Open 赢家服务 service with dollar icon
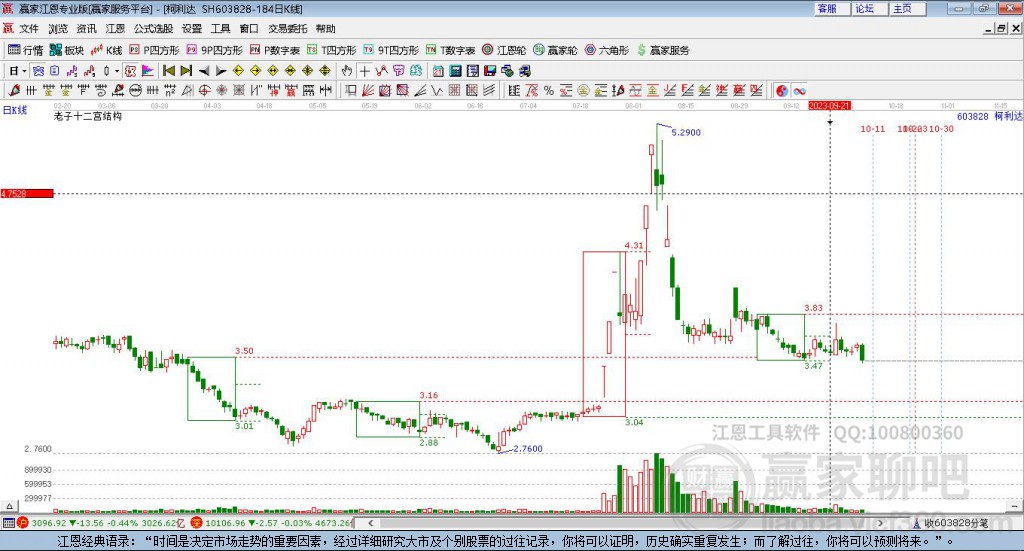This screenshot has width=1024, height=551. pyautogui.click(x=663, y=50)
